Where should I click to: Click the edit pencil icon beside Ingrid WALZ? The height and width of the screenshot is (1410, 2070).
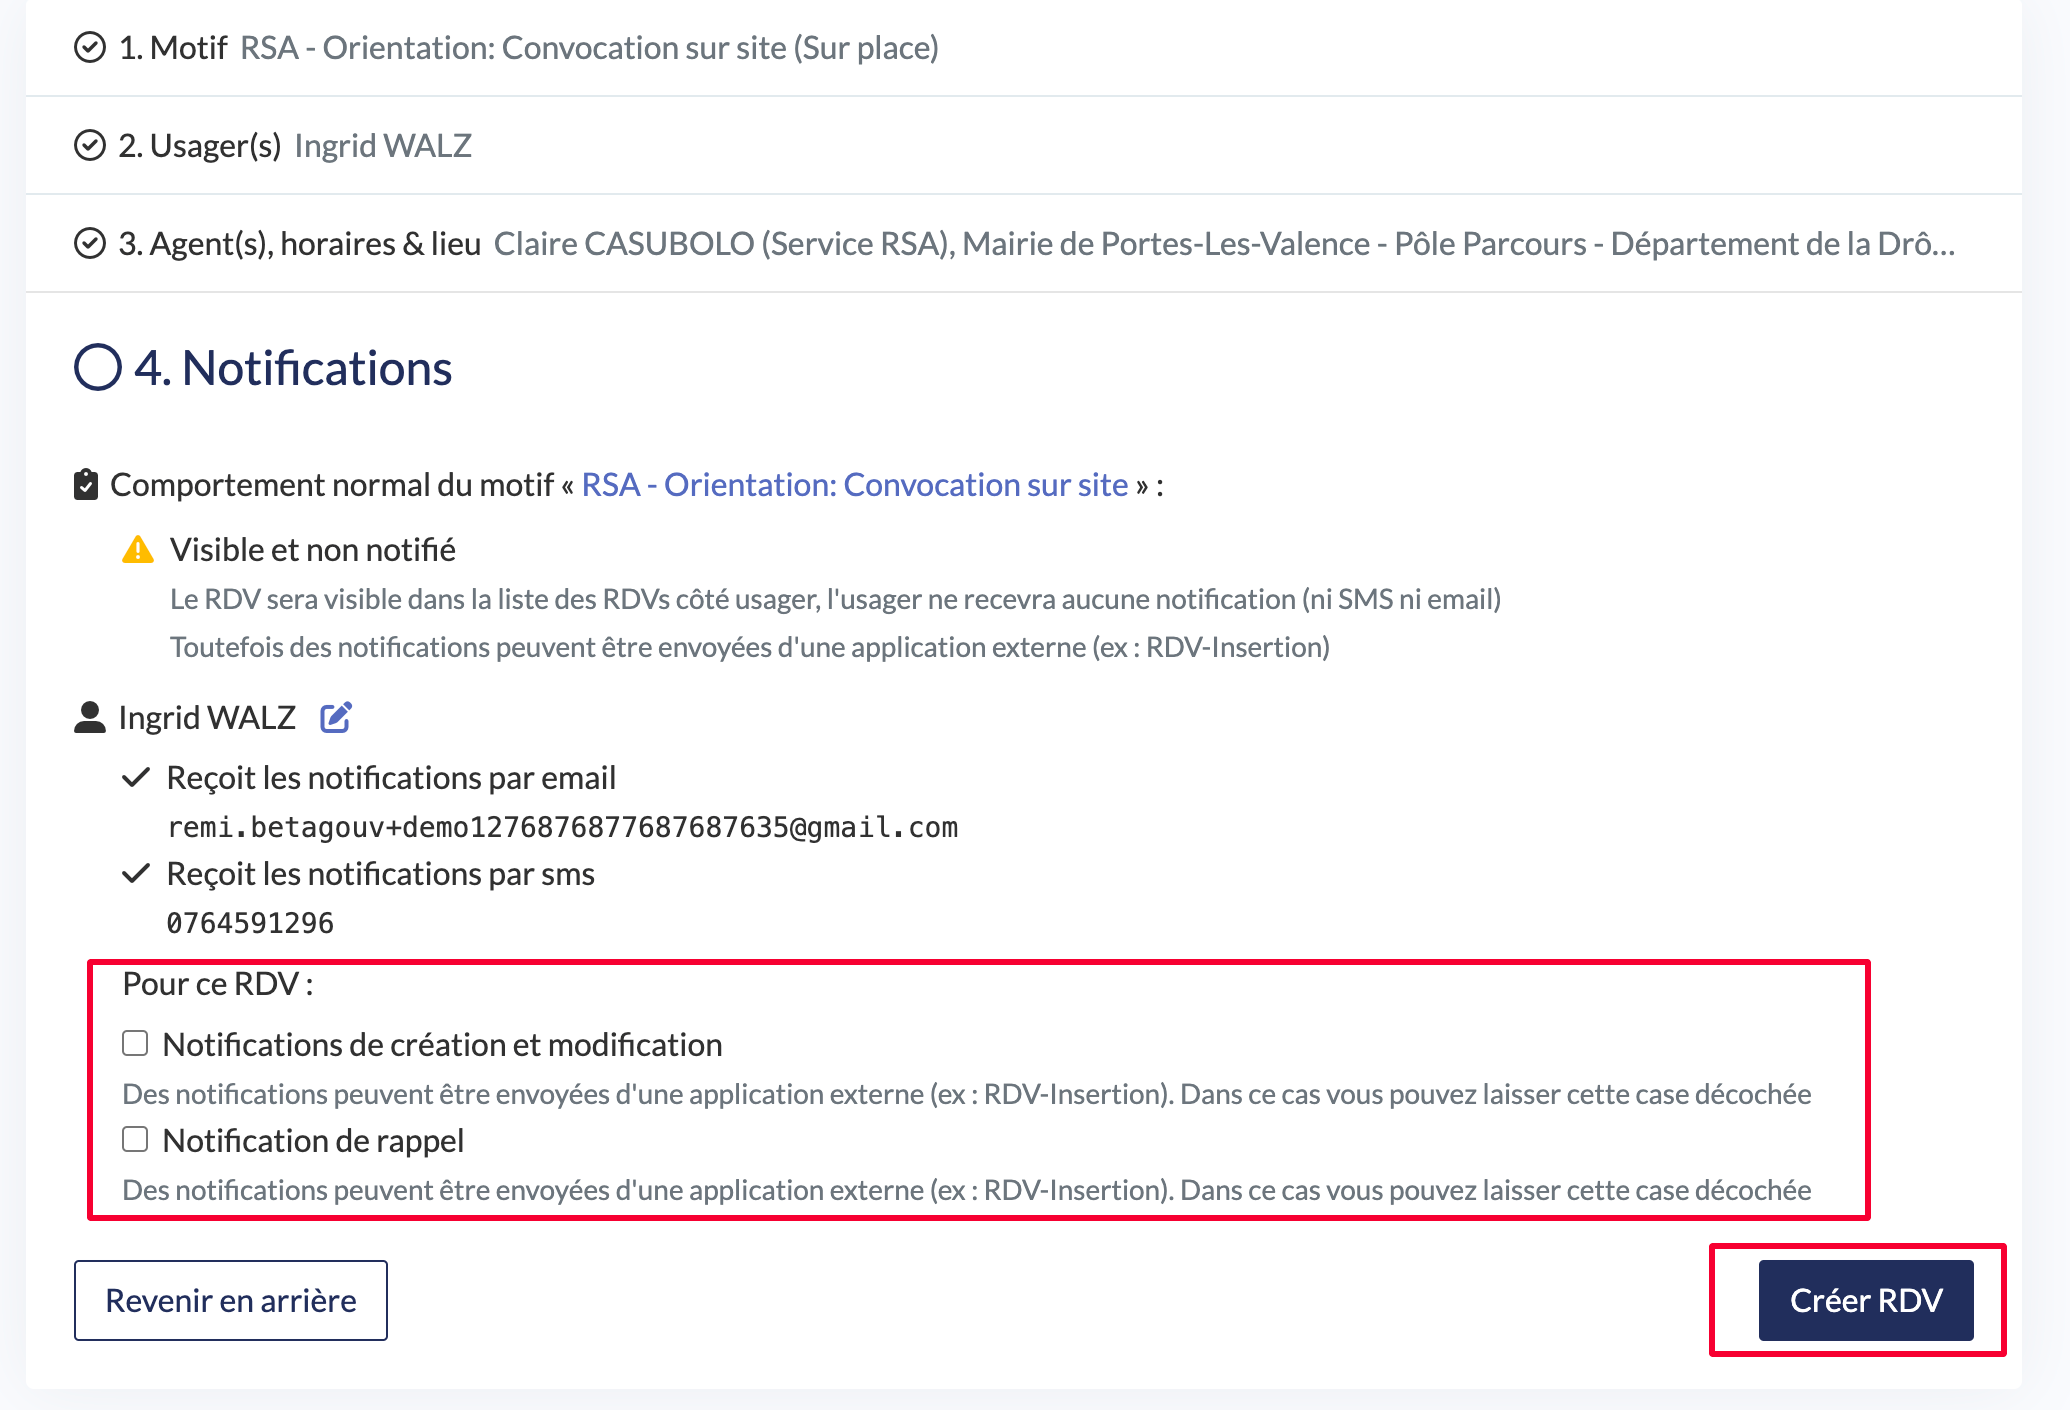pos(335,717)
